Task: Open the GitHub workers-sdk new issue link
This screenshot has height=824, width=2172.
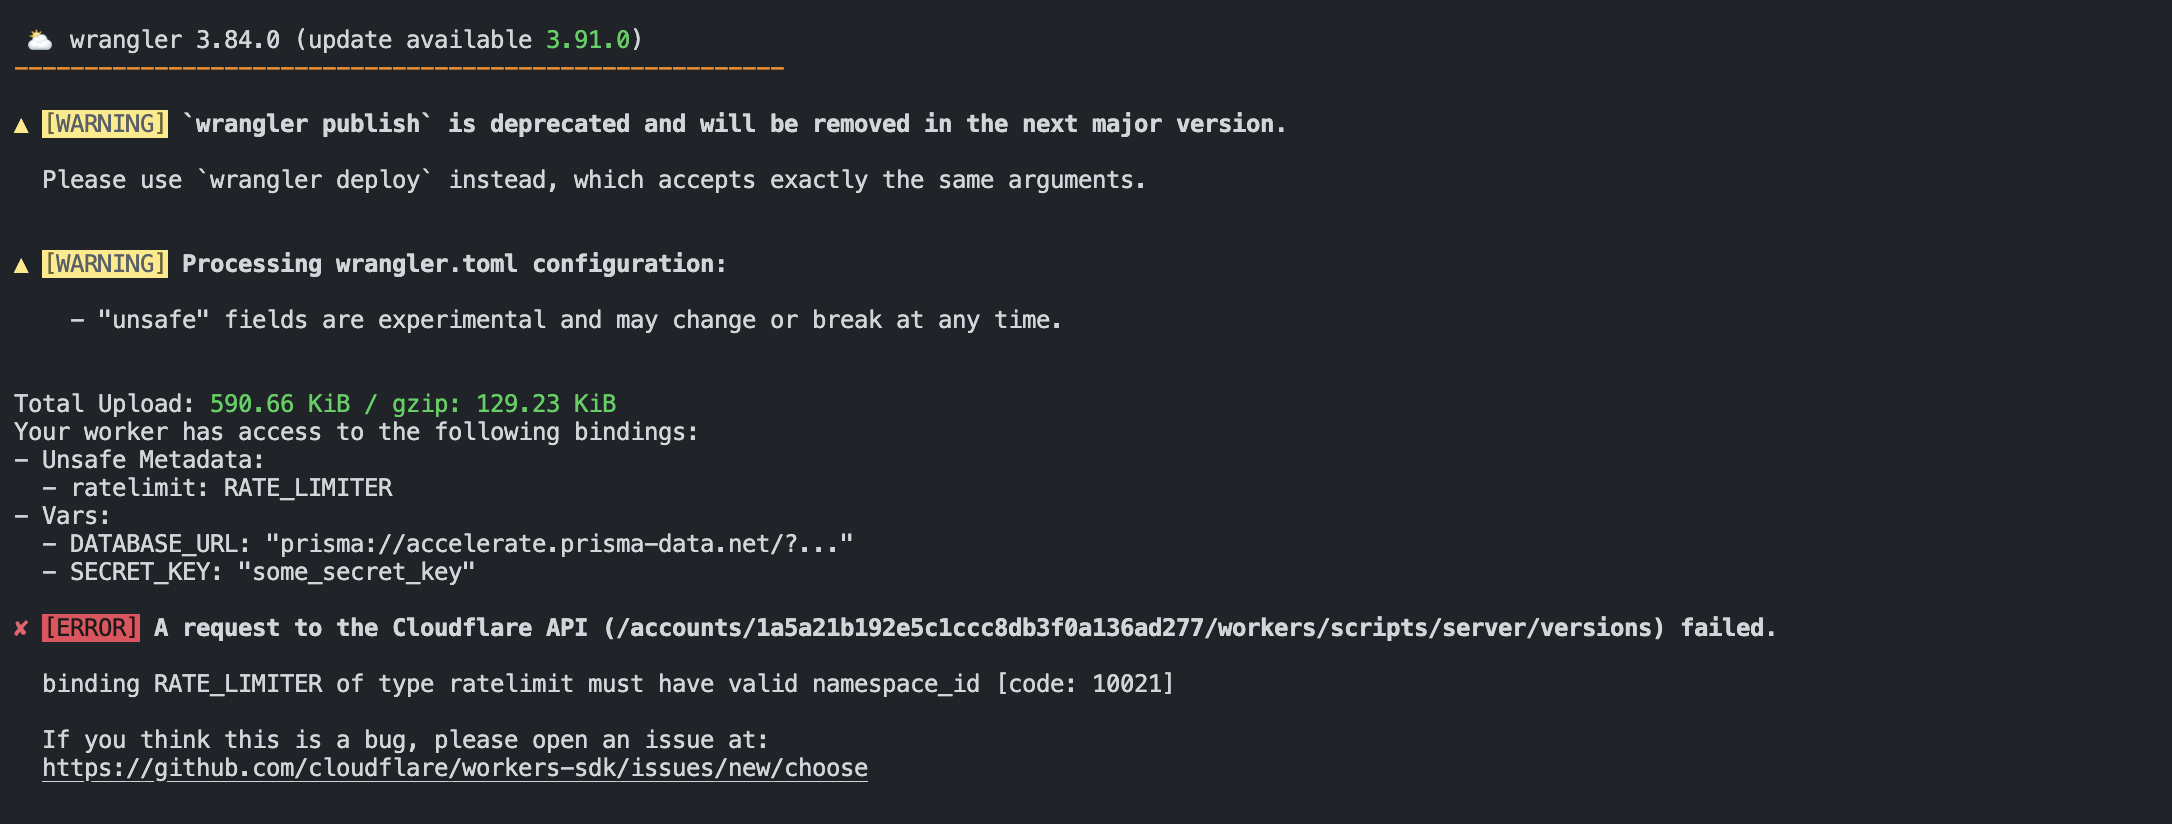Action: [x=455, y=768]
